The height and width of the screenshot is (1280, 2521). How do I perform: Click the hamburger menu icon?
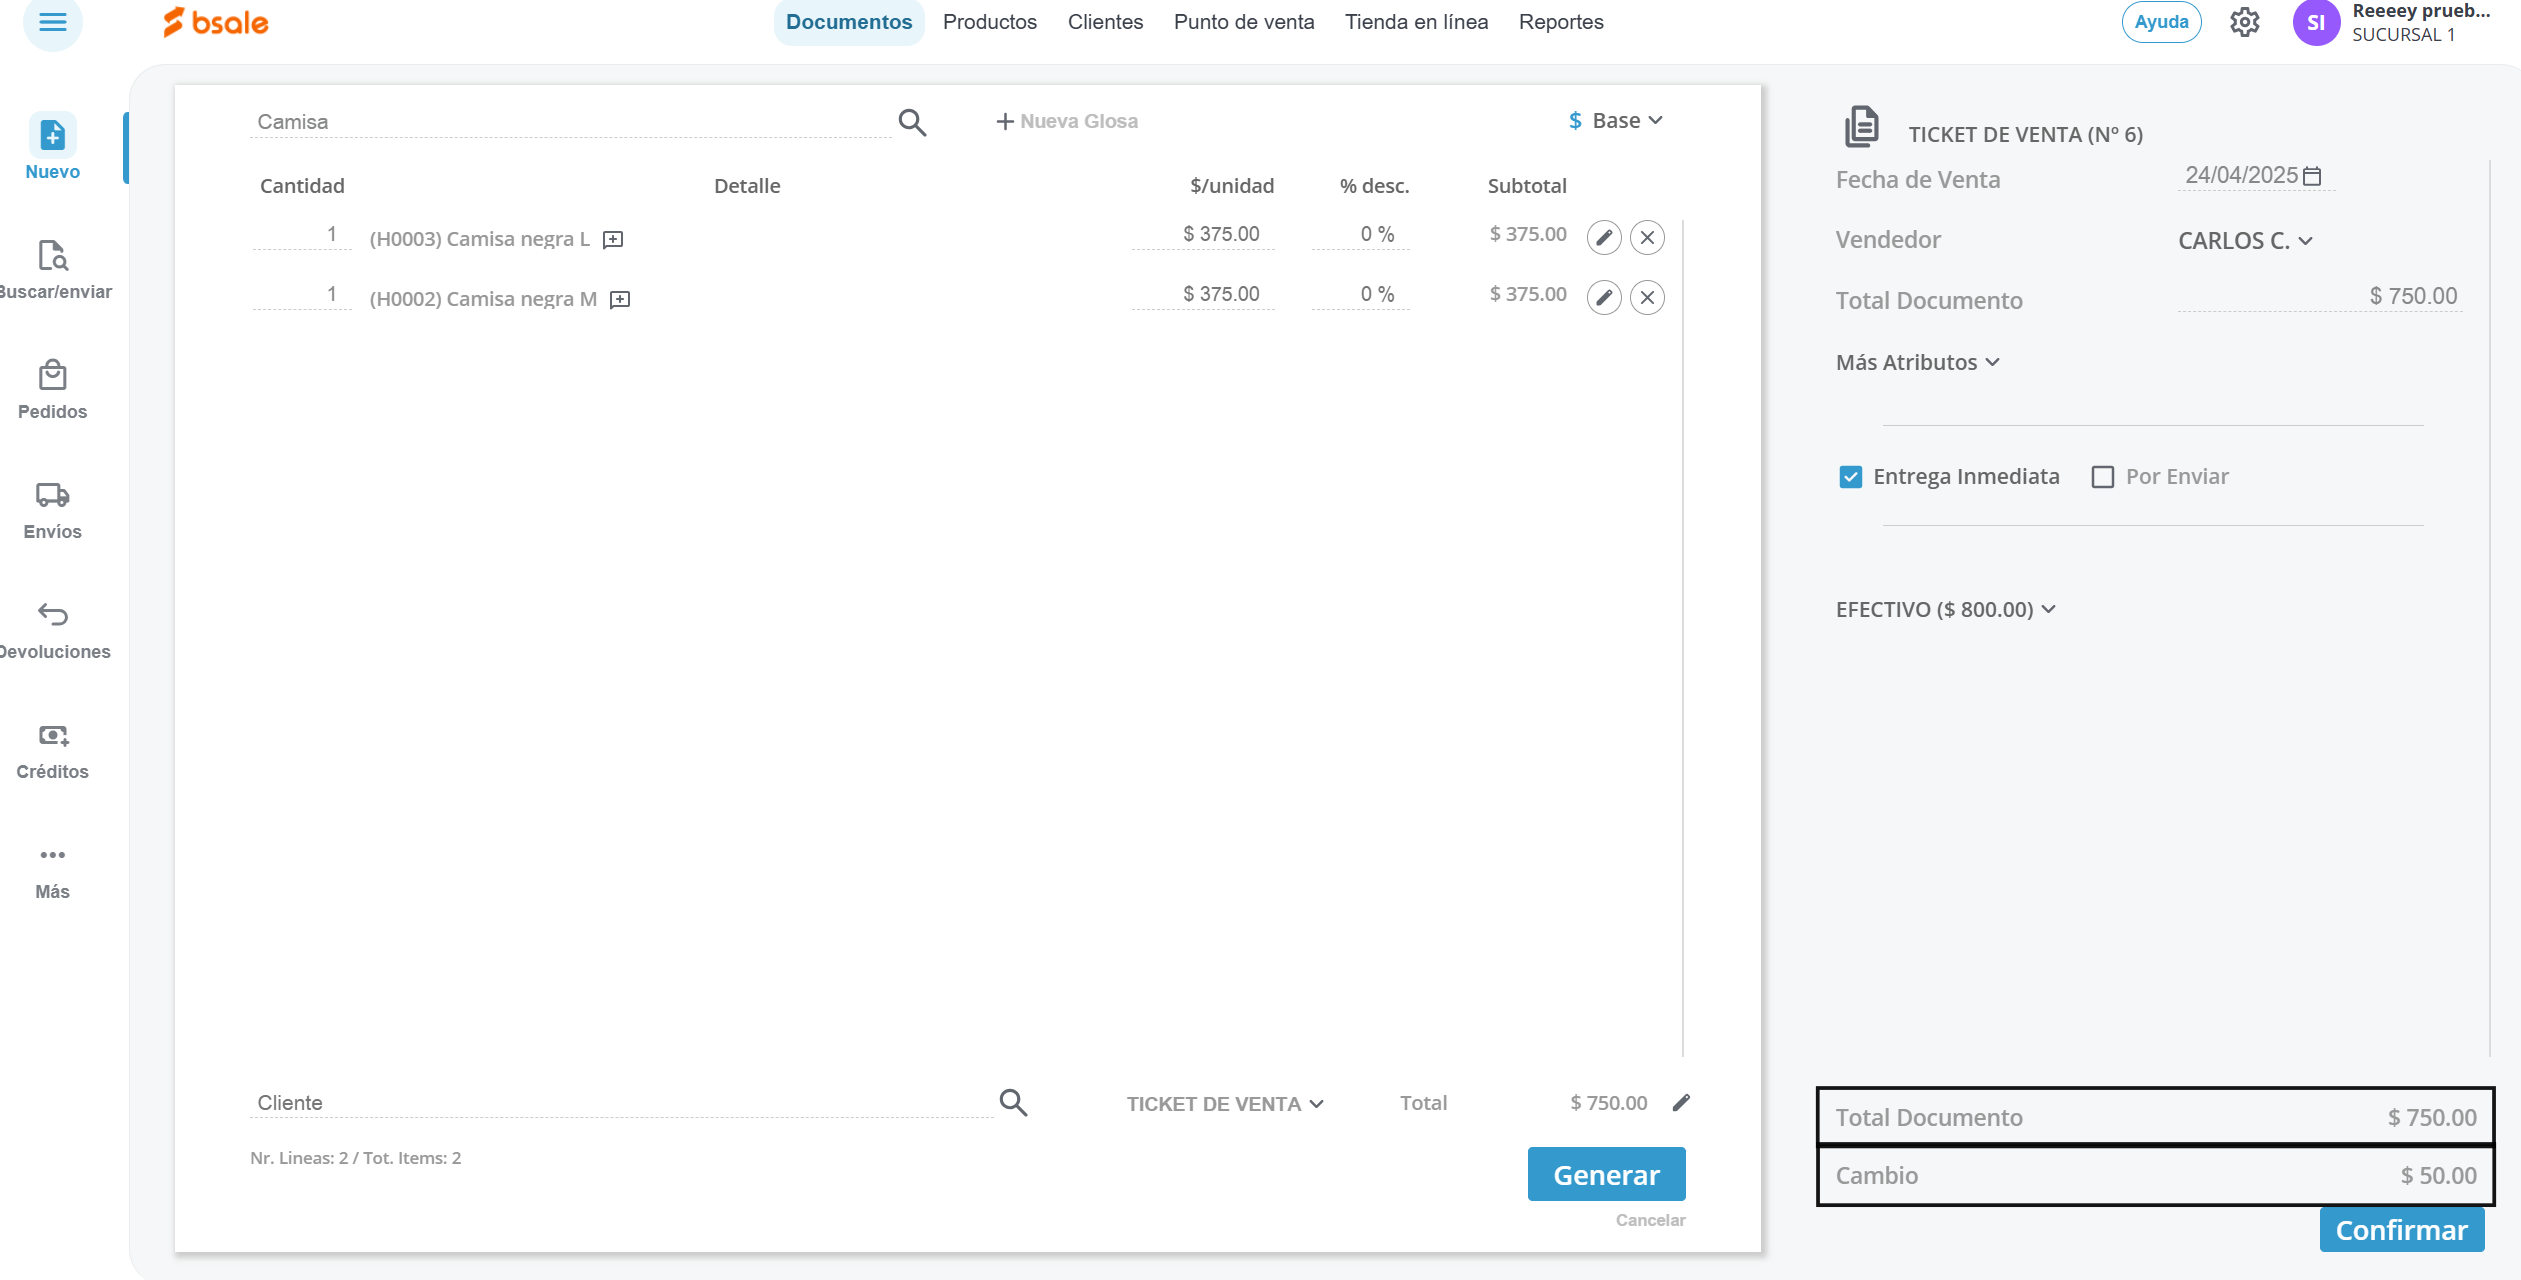pyautogui.click(x=52, y=22)
